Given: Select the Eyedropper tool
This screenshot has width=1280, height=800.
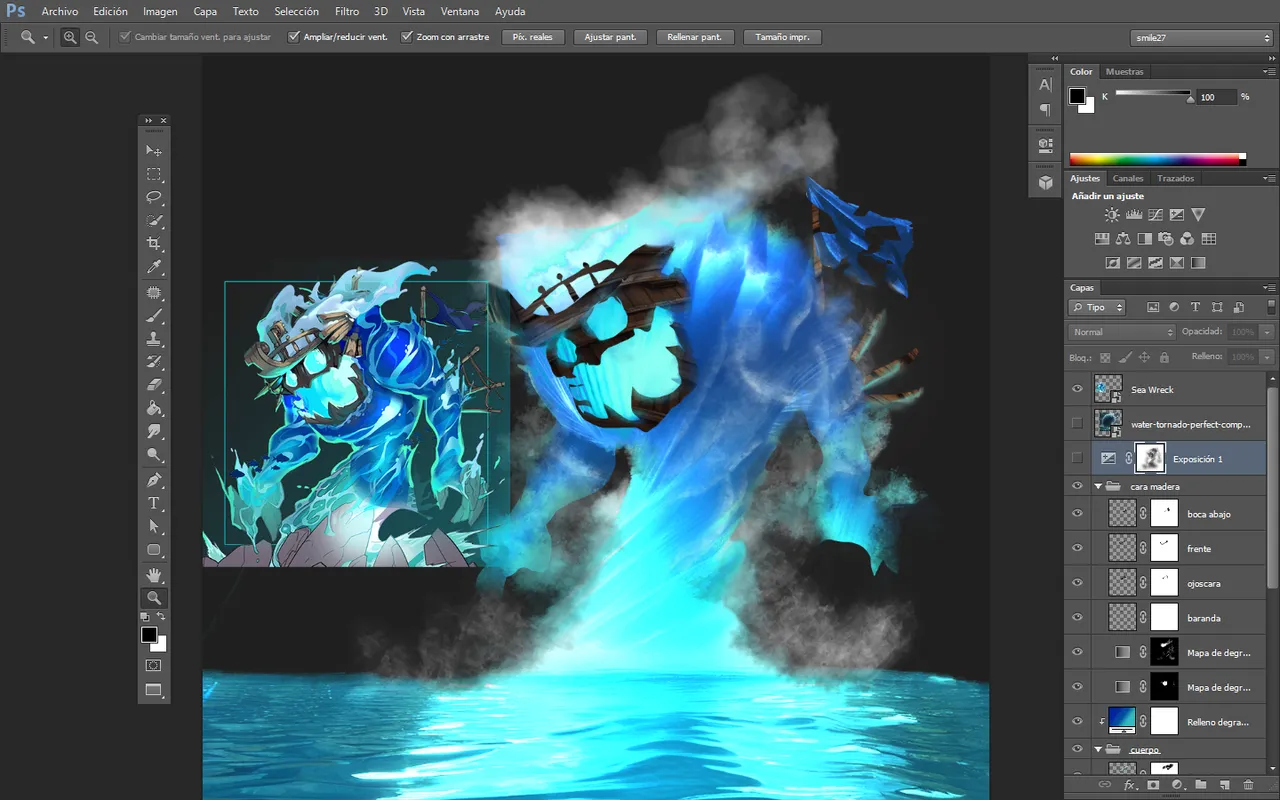Looking at the screenshot, I should click(x=154, y=267).
